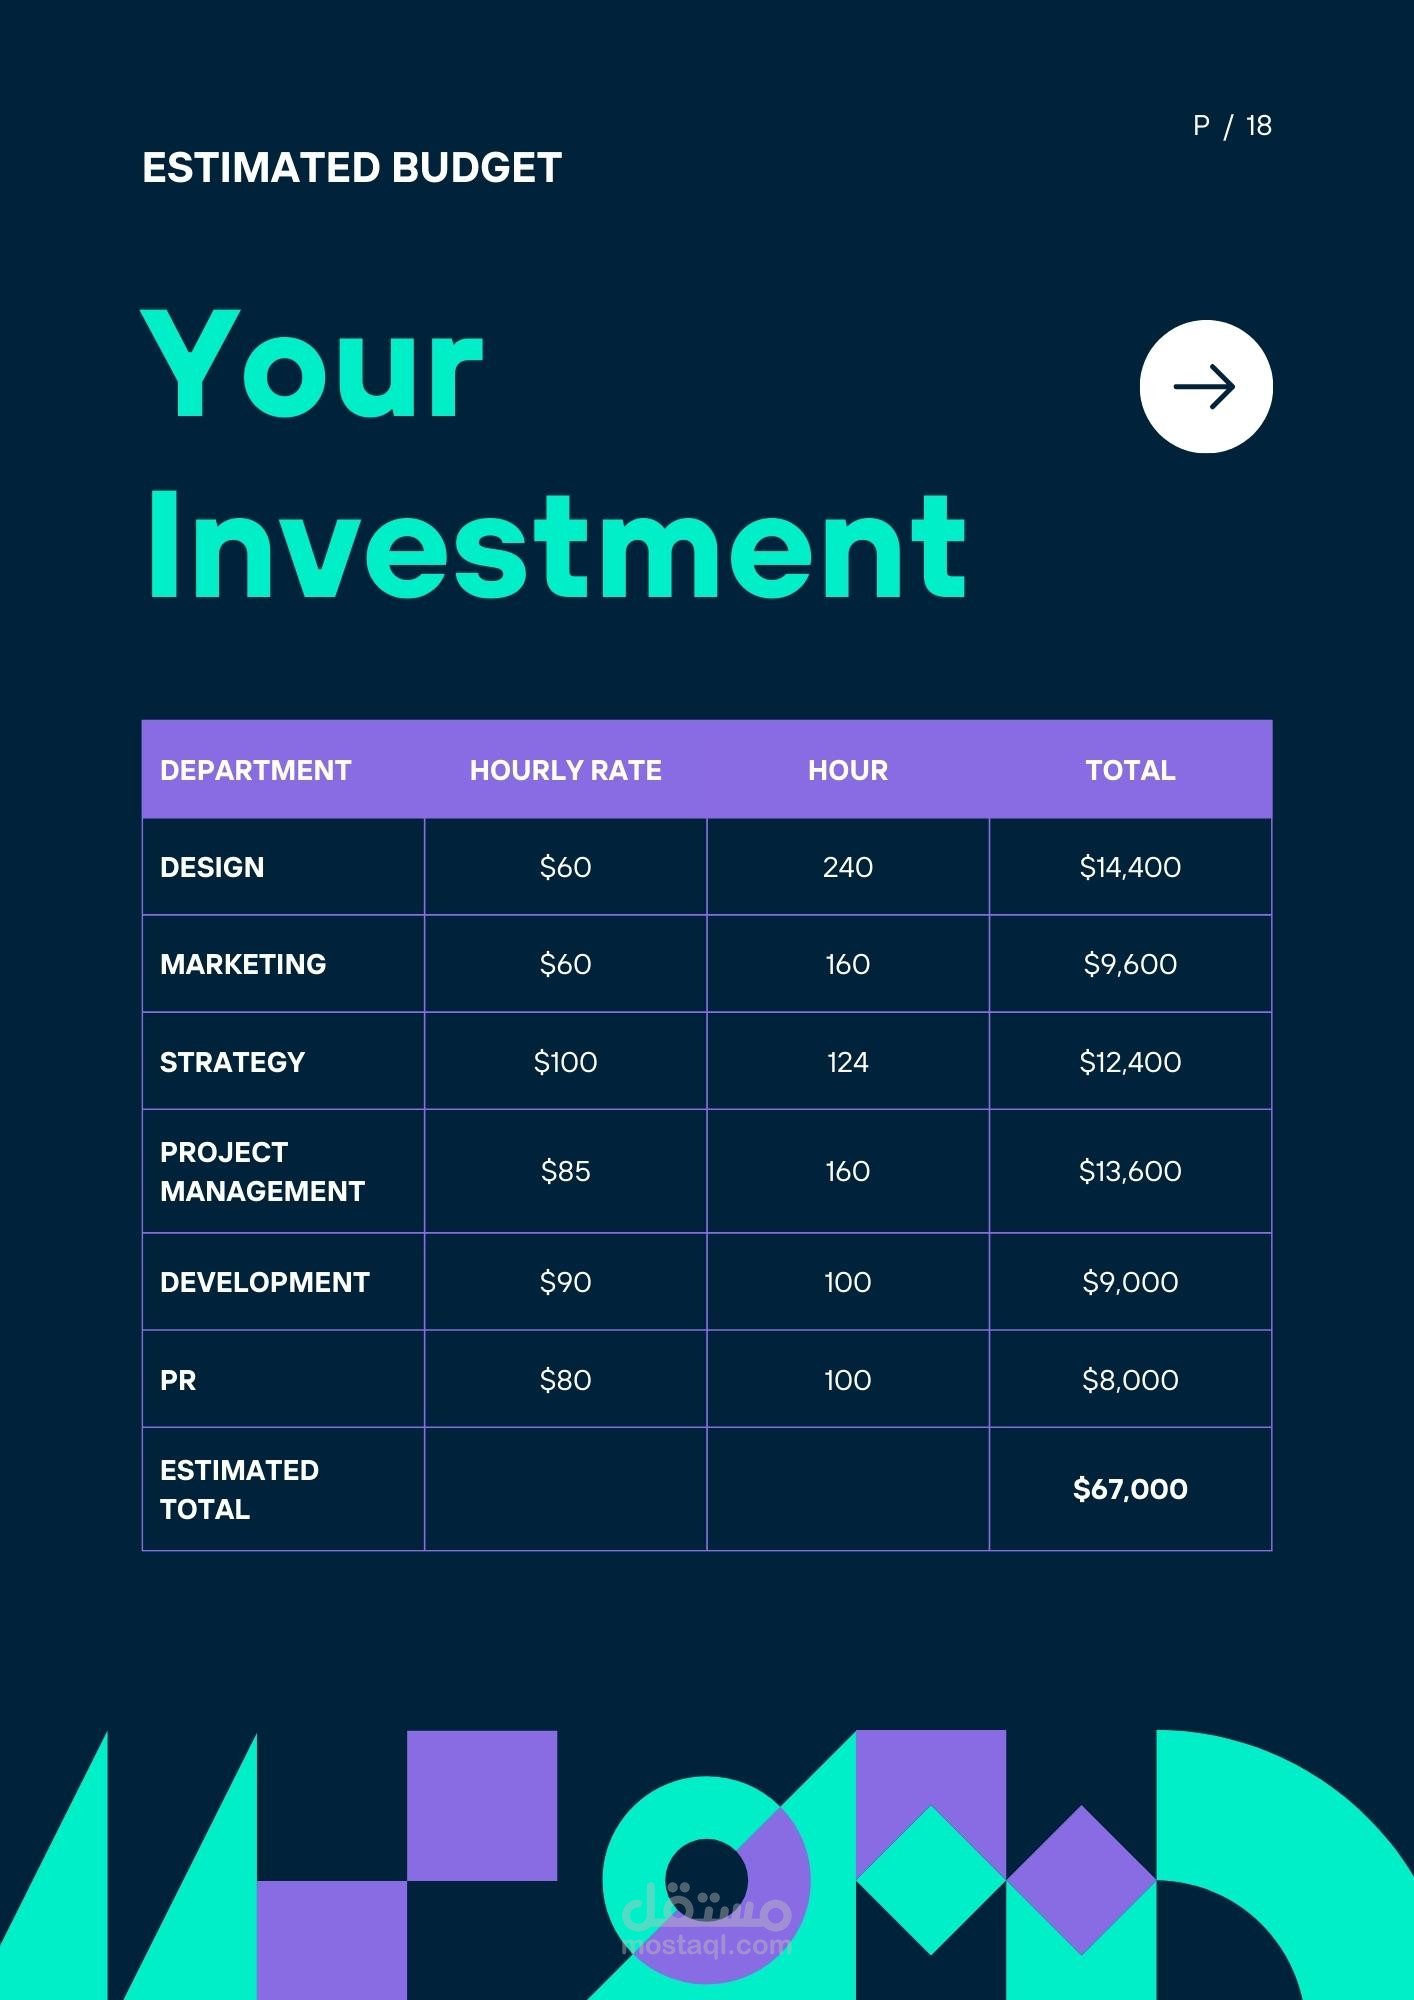Select the DEPARTMENT column header

point(256,770)
